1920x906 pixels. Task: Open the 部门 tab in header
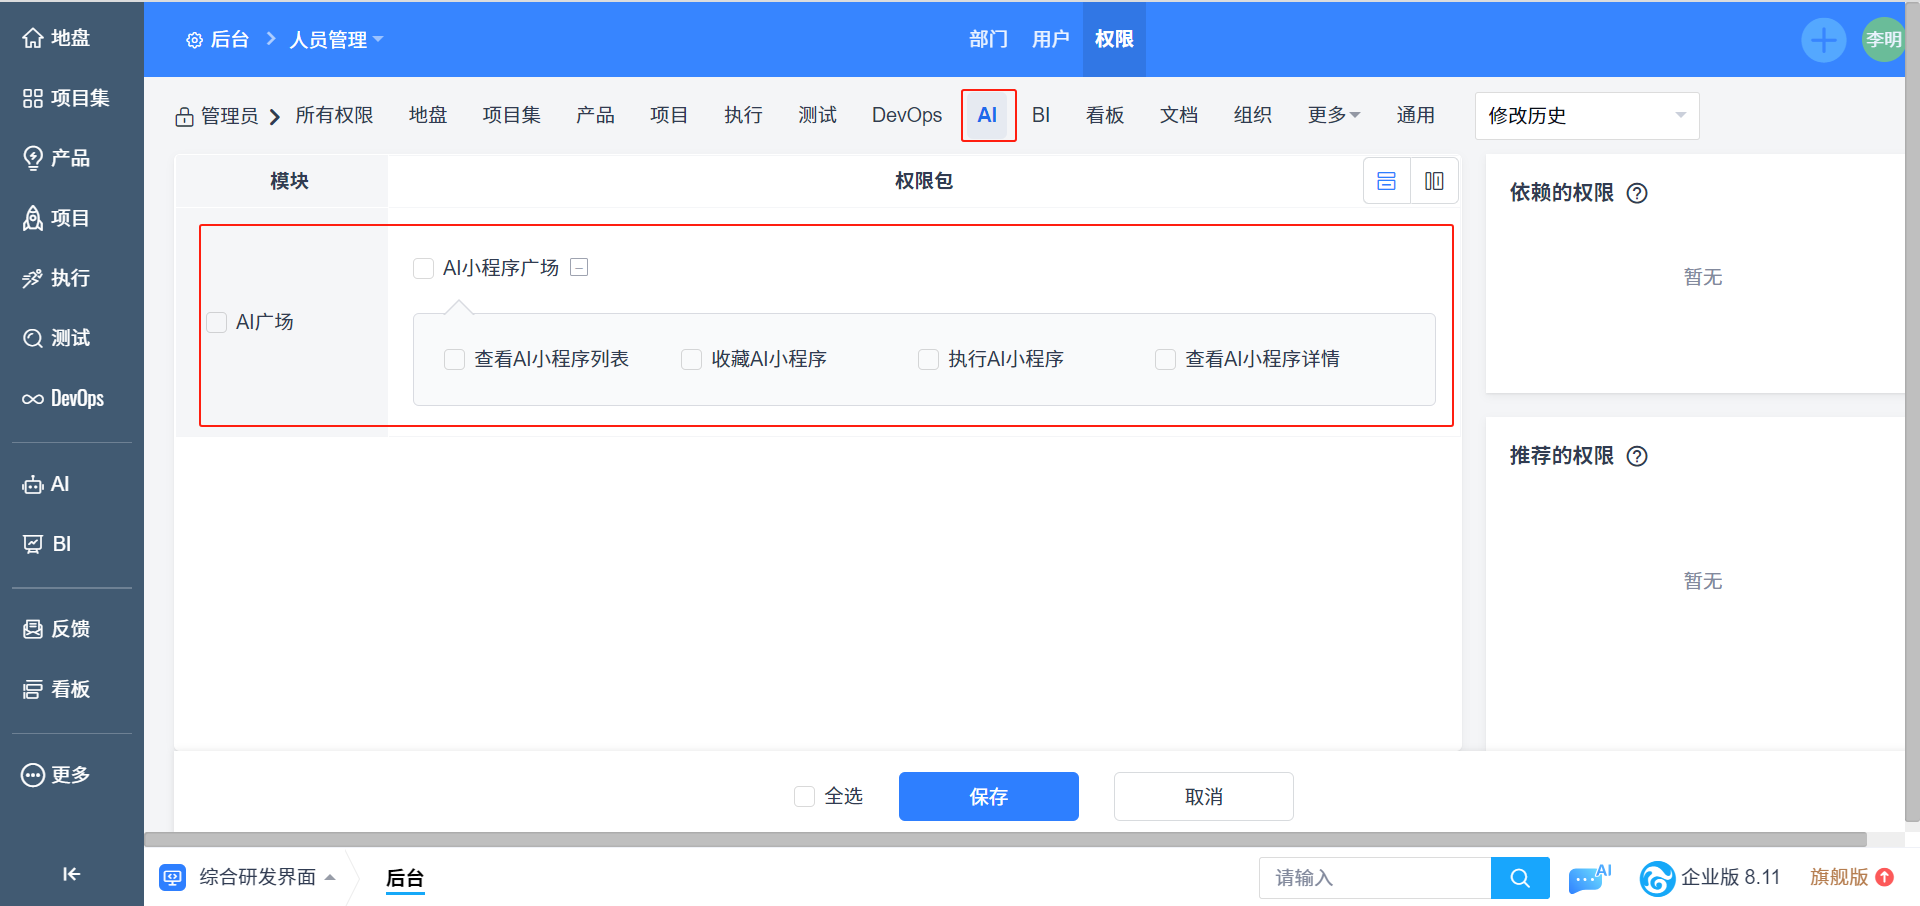click(x=988, y=39)
